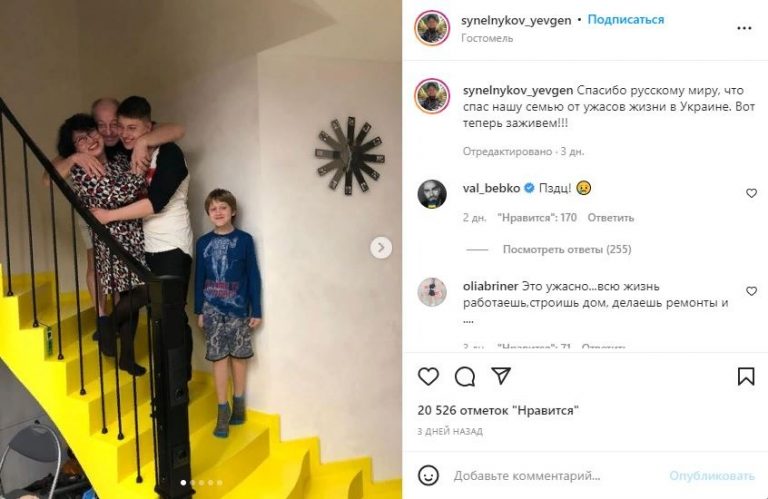Like the val_bebko comment heart

[751, 193]
